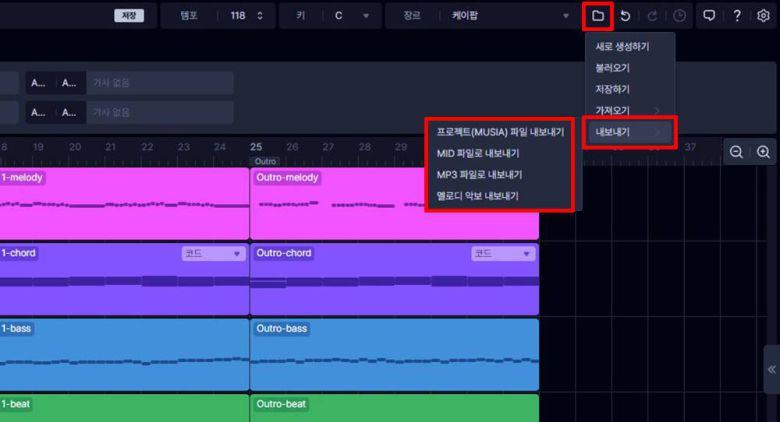The width and height of the screenshot is (780, 422).
Task: Click the second row lyrics field 가사 없음
Action: 159,112
